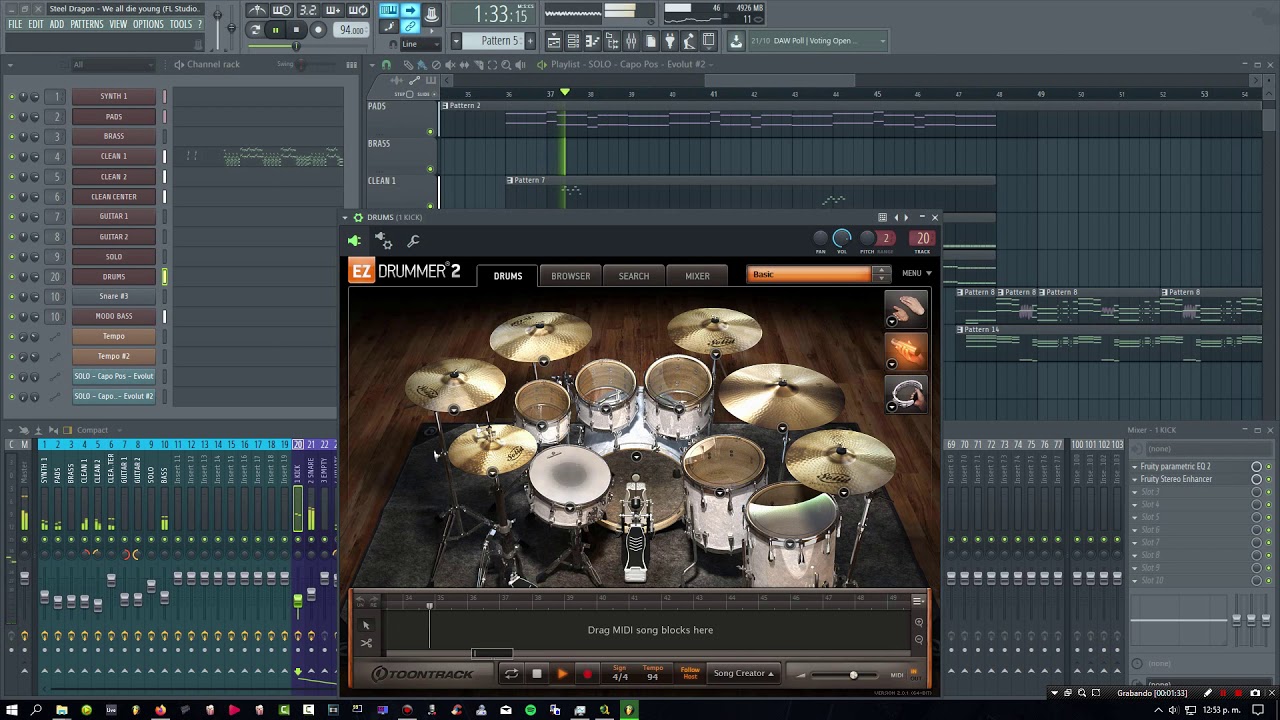1280x720 pixels.
Task: Adjust the EZdrummer output volume slider
Action: (x=853, y=675)
